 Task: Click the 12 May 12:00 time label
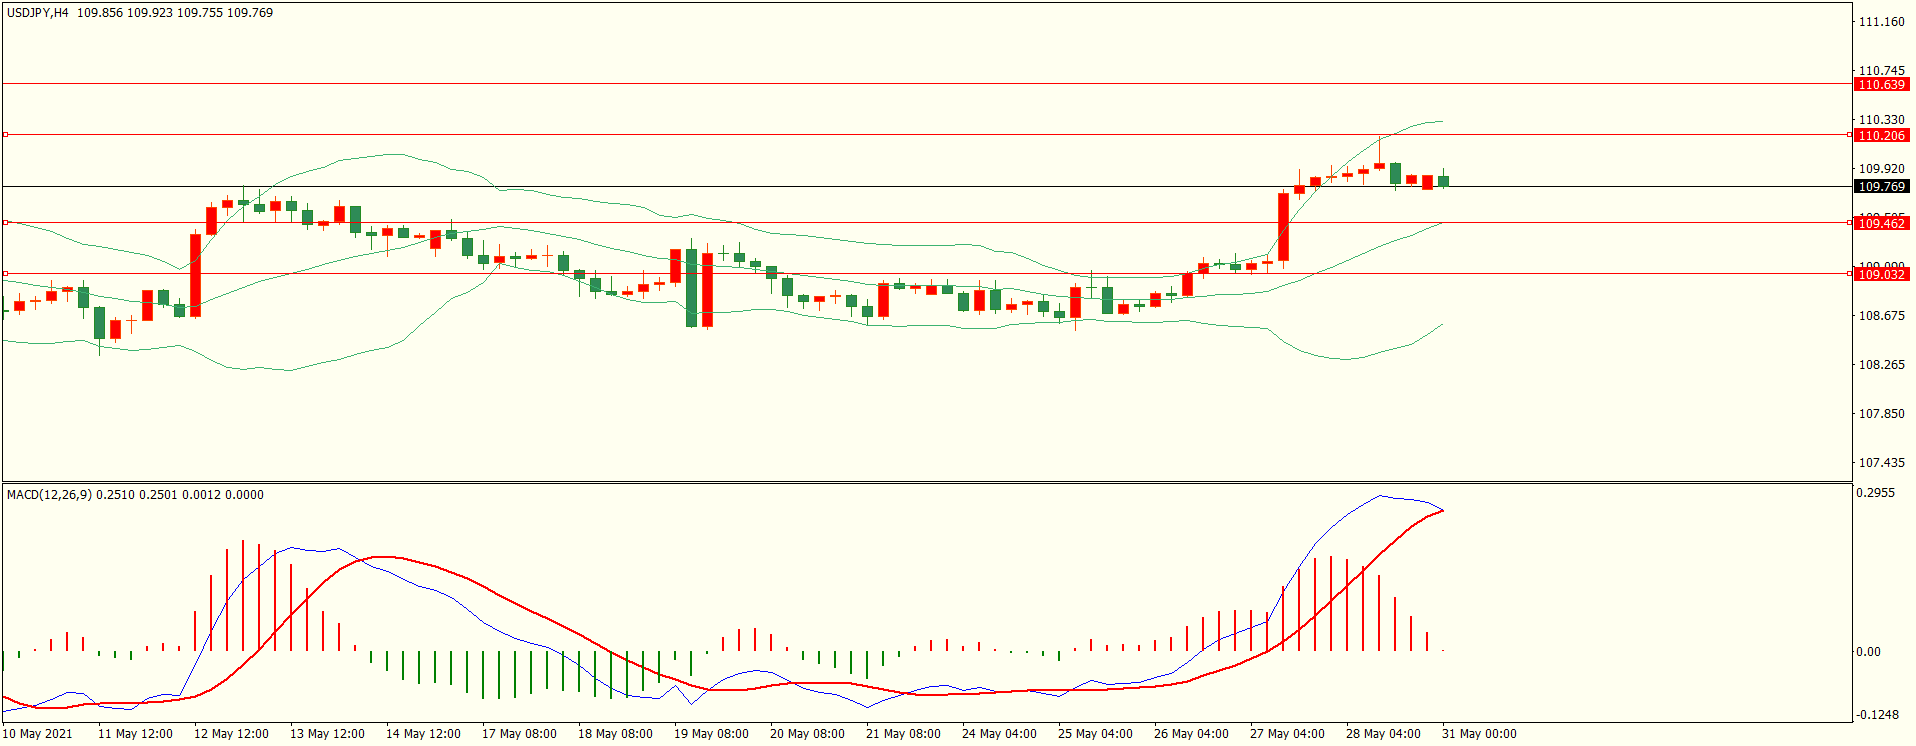pos(231,734)
